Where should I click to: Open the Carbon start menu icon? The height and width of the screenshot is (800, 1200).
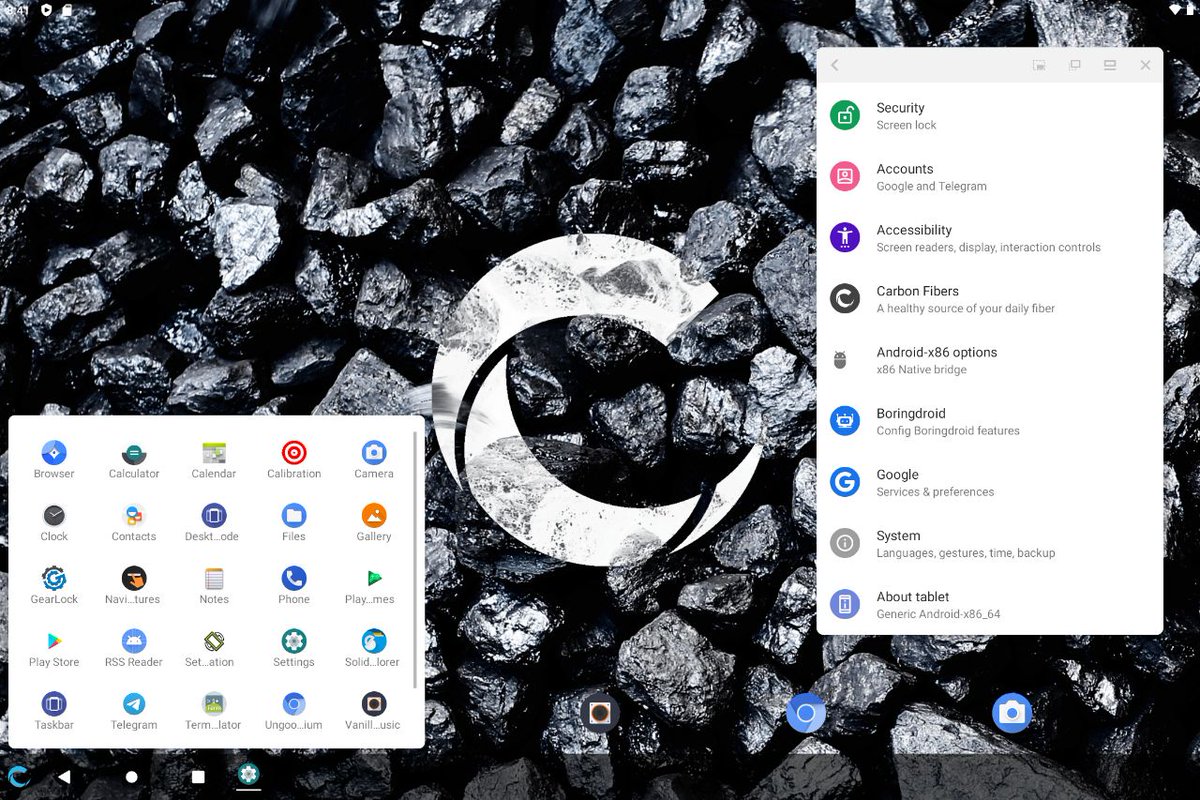point(18,776)
